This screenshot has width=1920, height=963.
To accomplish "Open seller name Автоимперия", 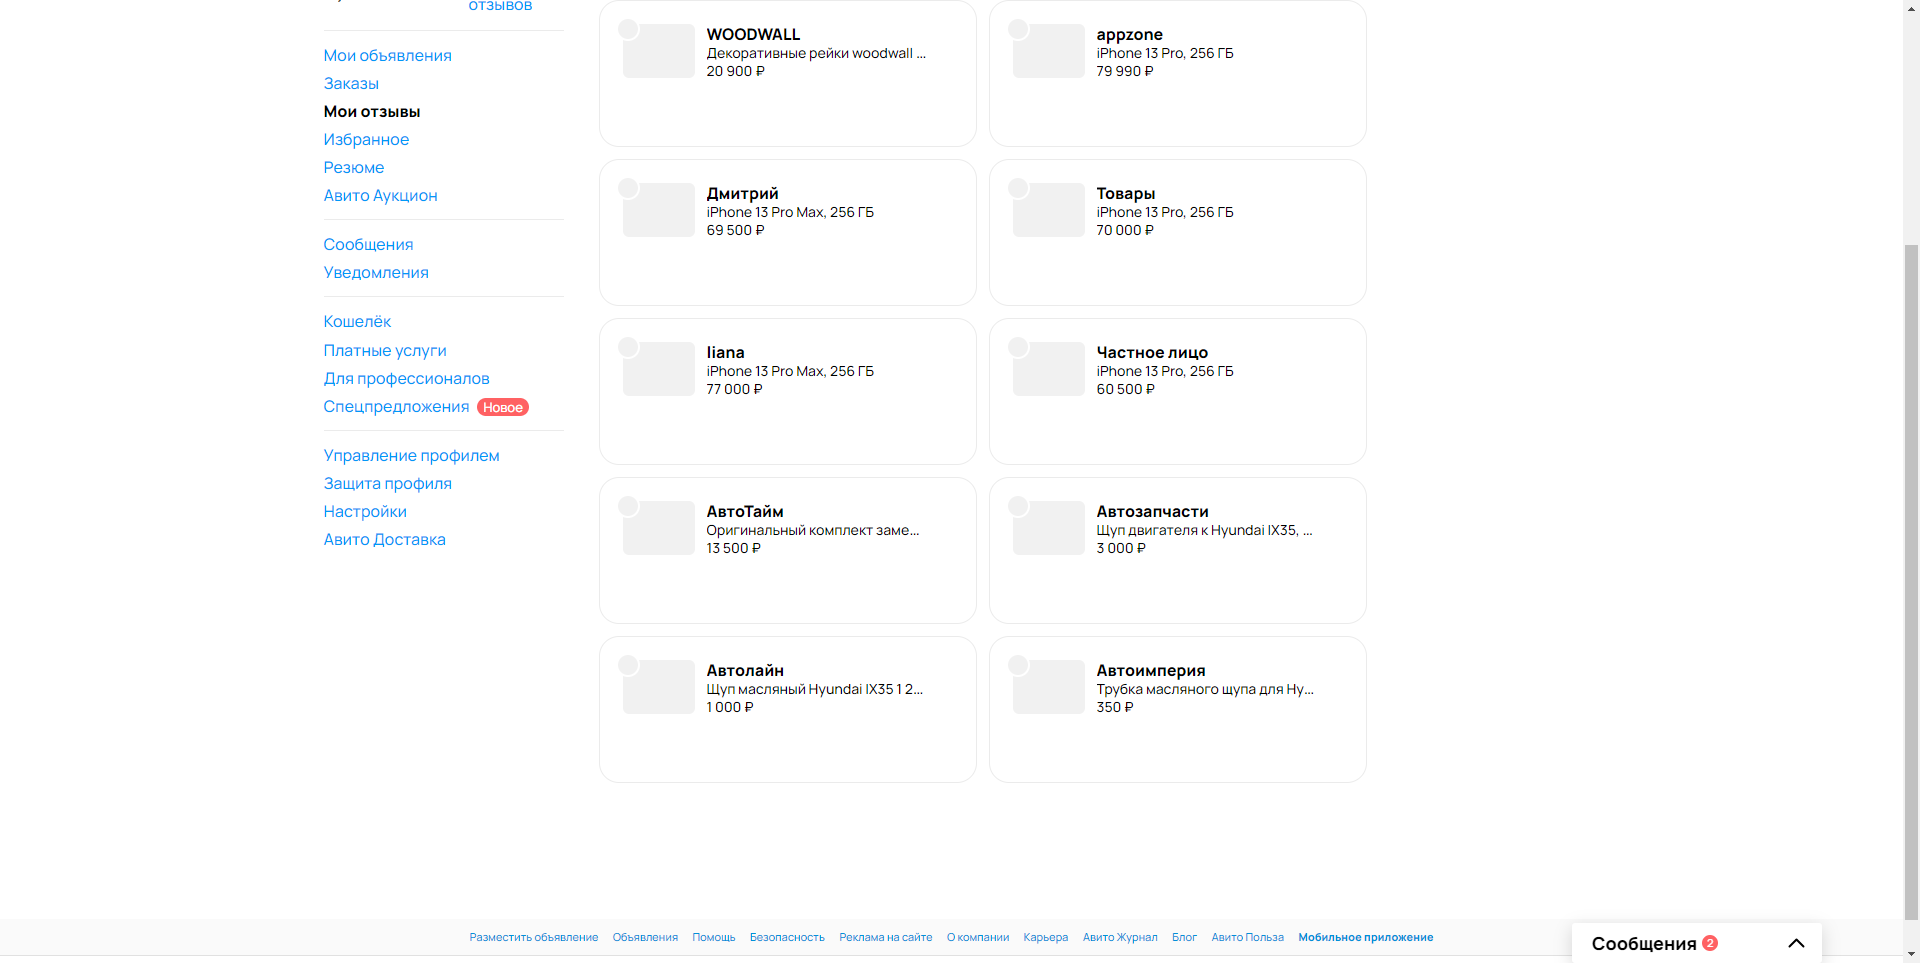I will pos(1151,670).
